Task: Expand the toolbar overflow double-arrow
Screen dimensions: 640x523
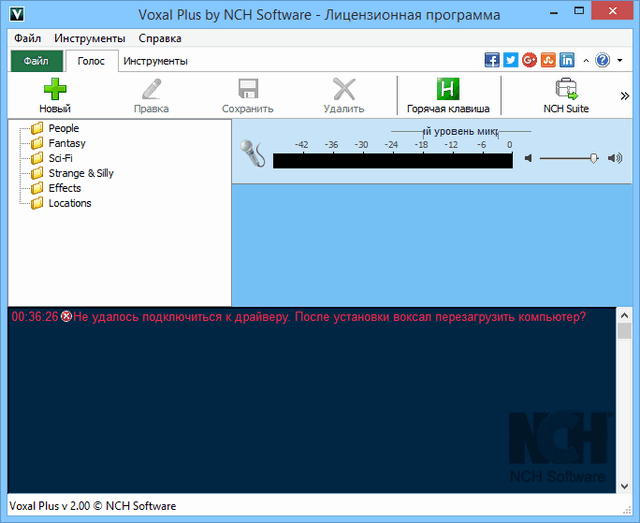Action: 625,96
